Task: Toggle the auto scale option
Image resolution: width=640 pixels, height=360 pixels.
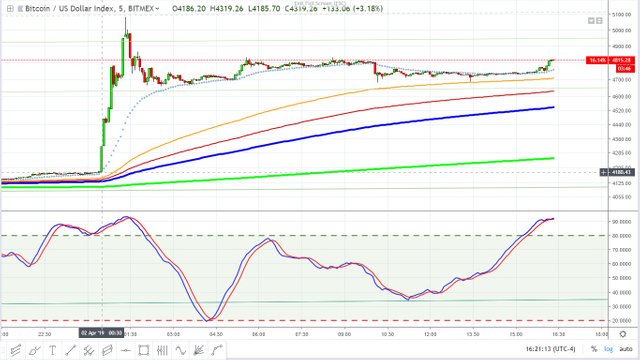Action: [626, 349]
